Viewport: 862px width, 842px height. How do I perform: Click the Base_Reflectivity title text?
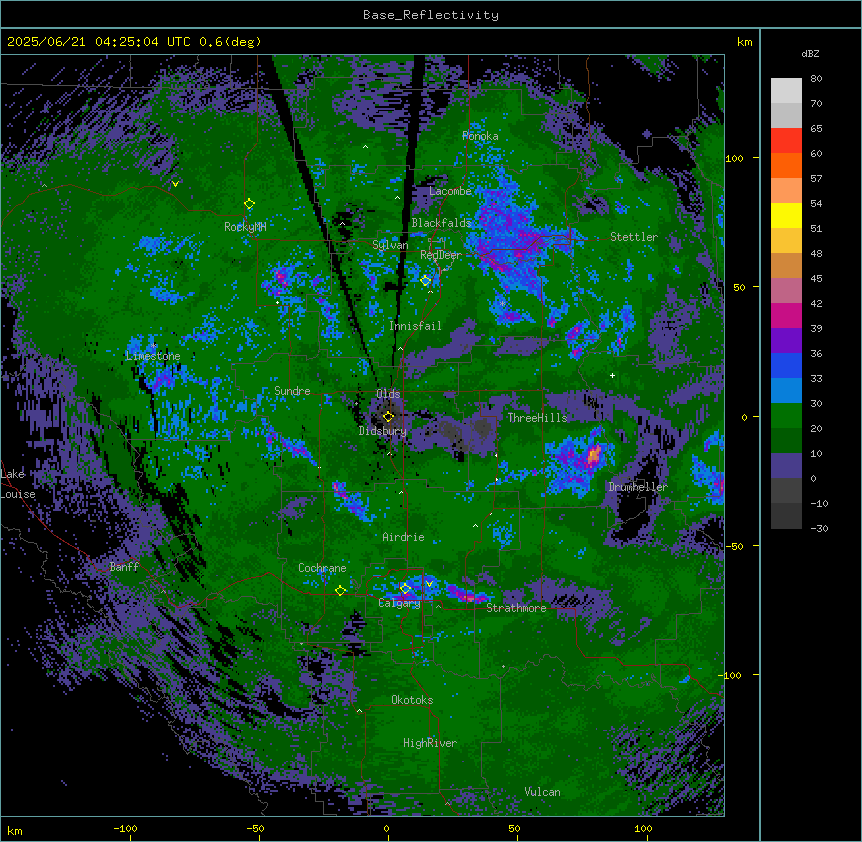(x=431, y=15)
